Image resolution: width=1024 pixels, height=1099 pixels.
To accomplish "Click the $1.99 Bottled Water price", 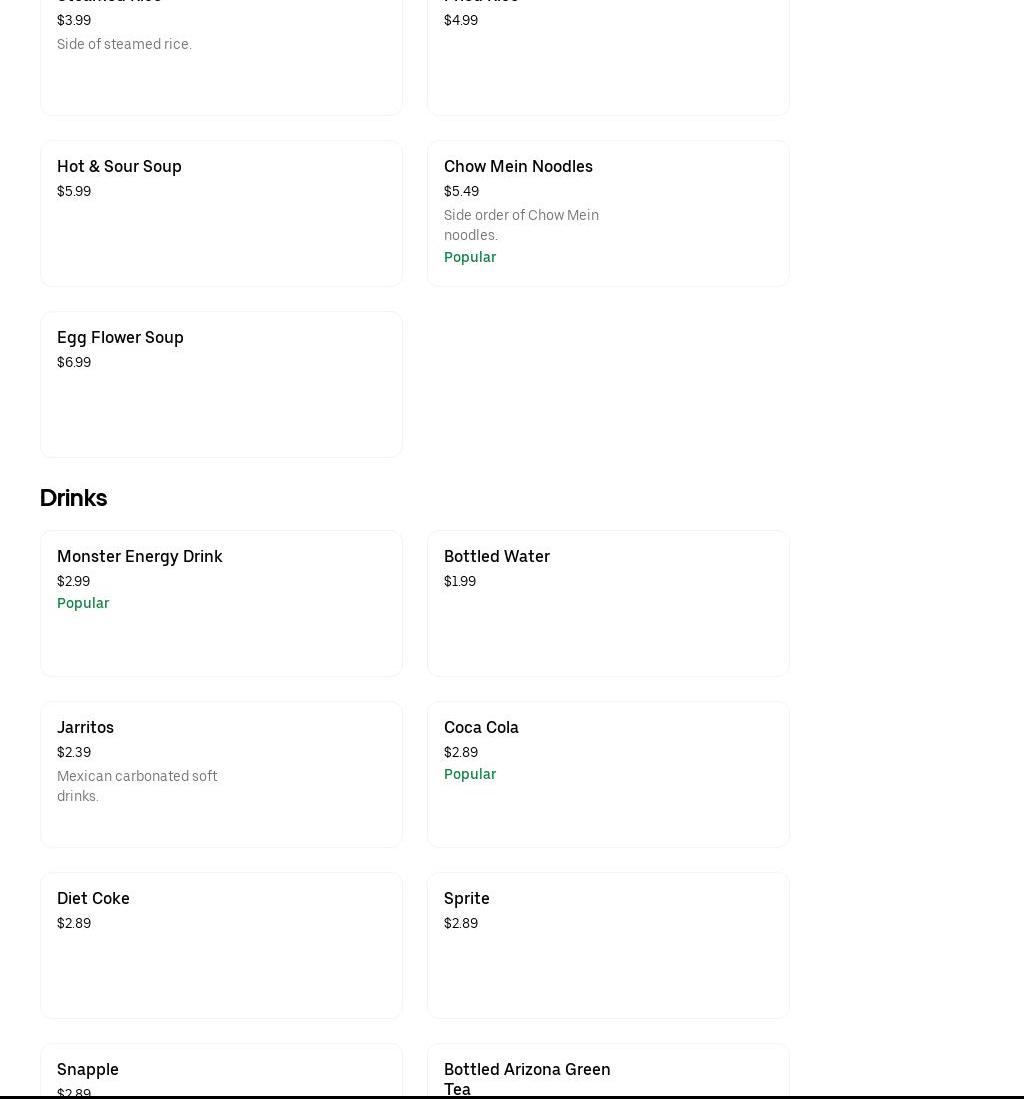I will coord(460,581).
